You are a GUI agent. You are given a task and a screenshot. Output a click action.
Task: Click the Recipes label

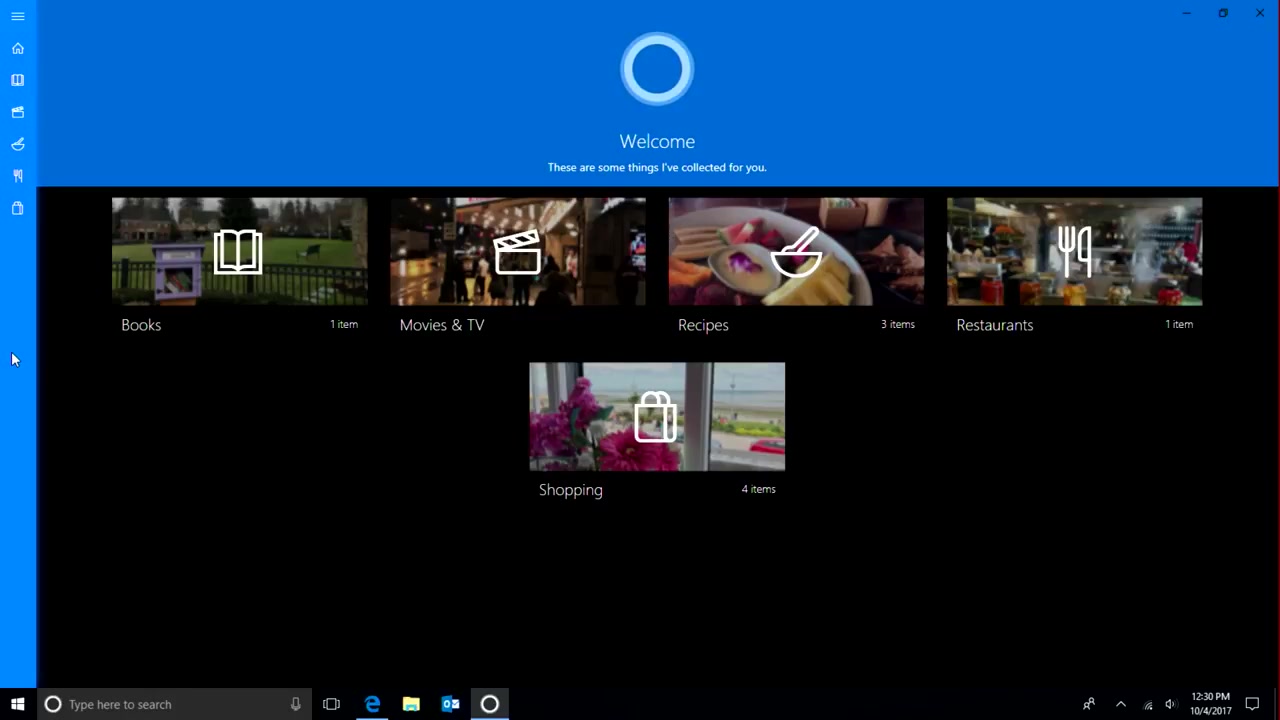(x=703, y=325)
